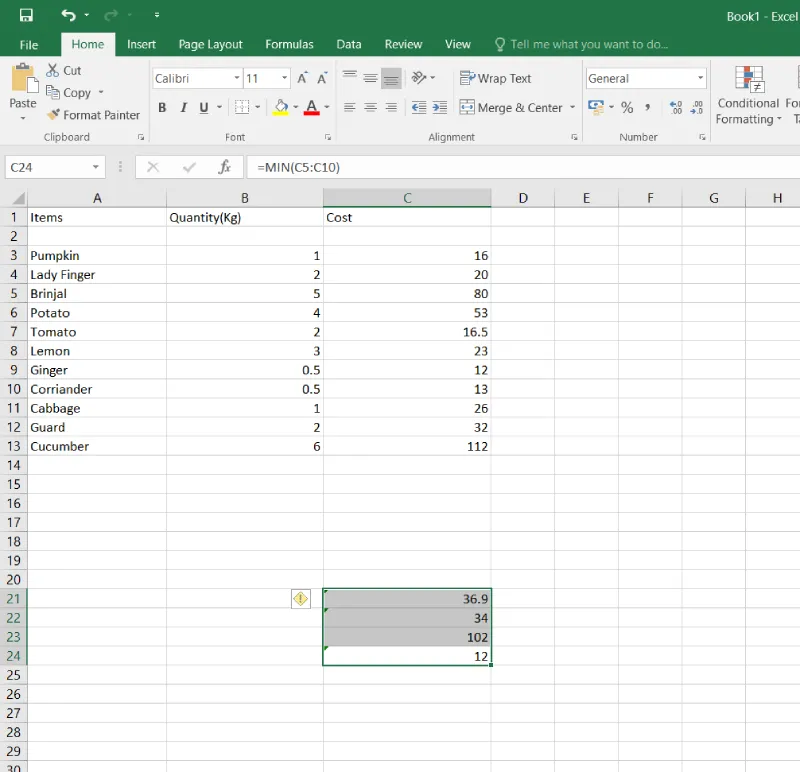This screenshot has height=772, width=800.
Task: Toggle Italic formatting
Action: [183, 107]
